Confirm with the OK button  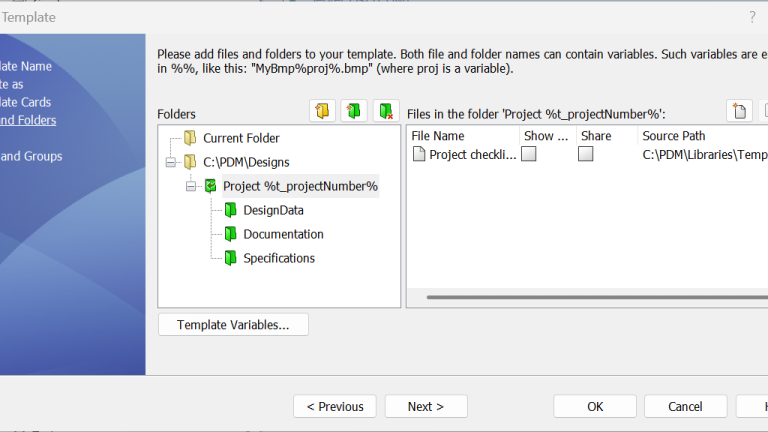coord(595,407)
